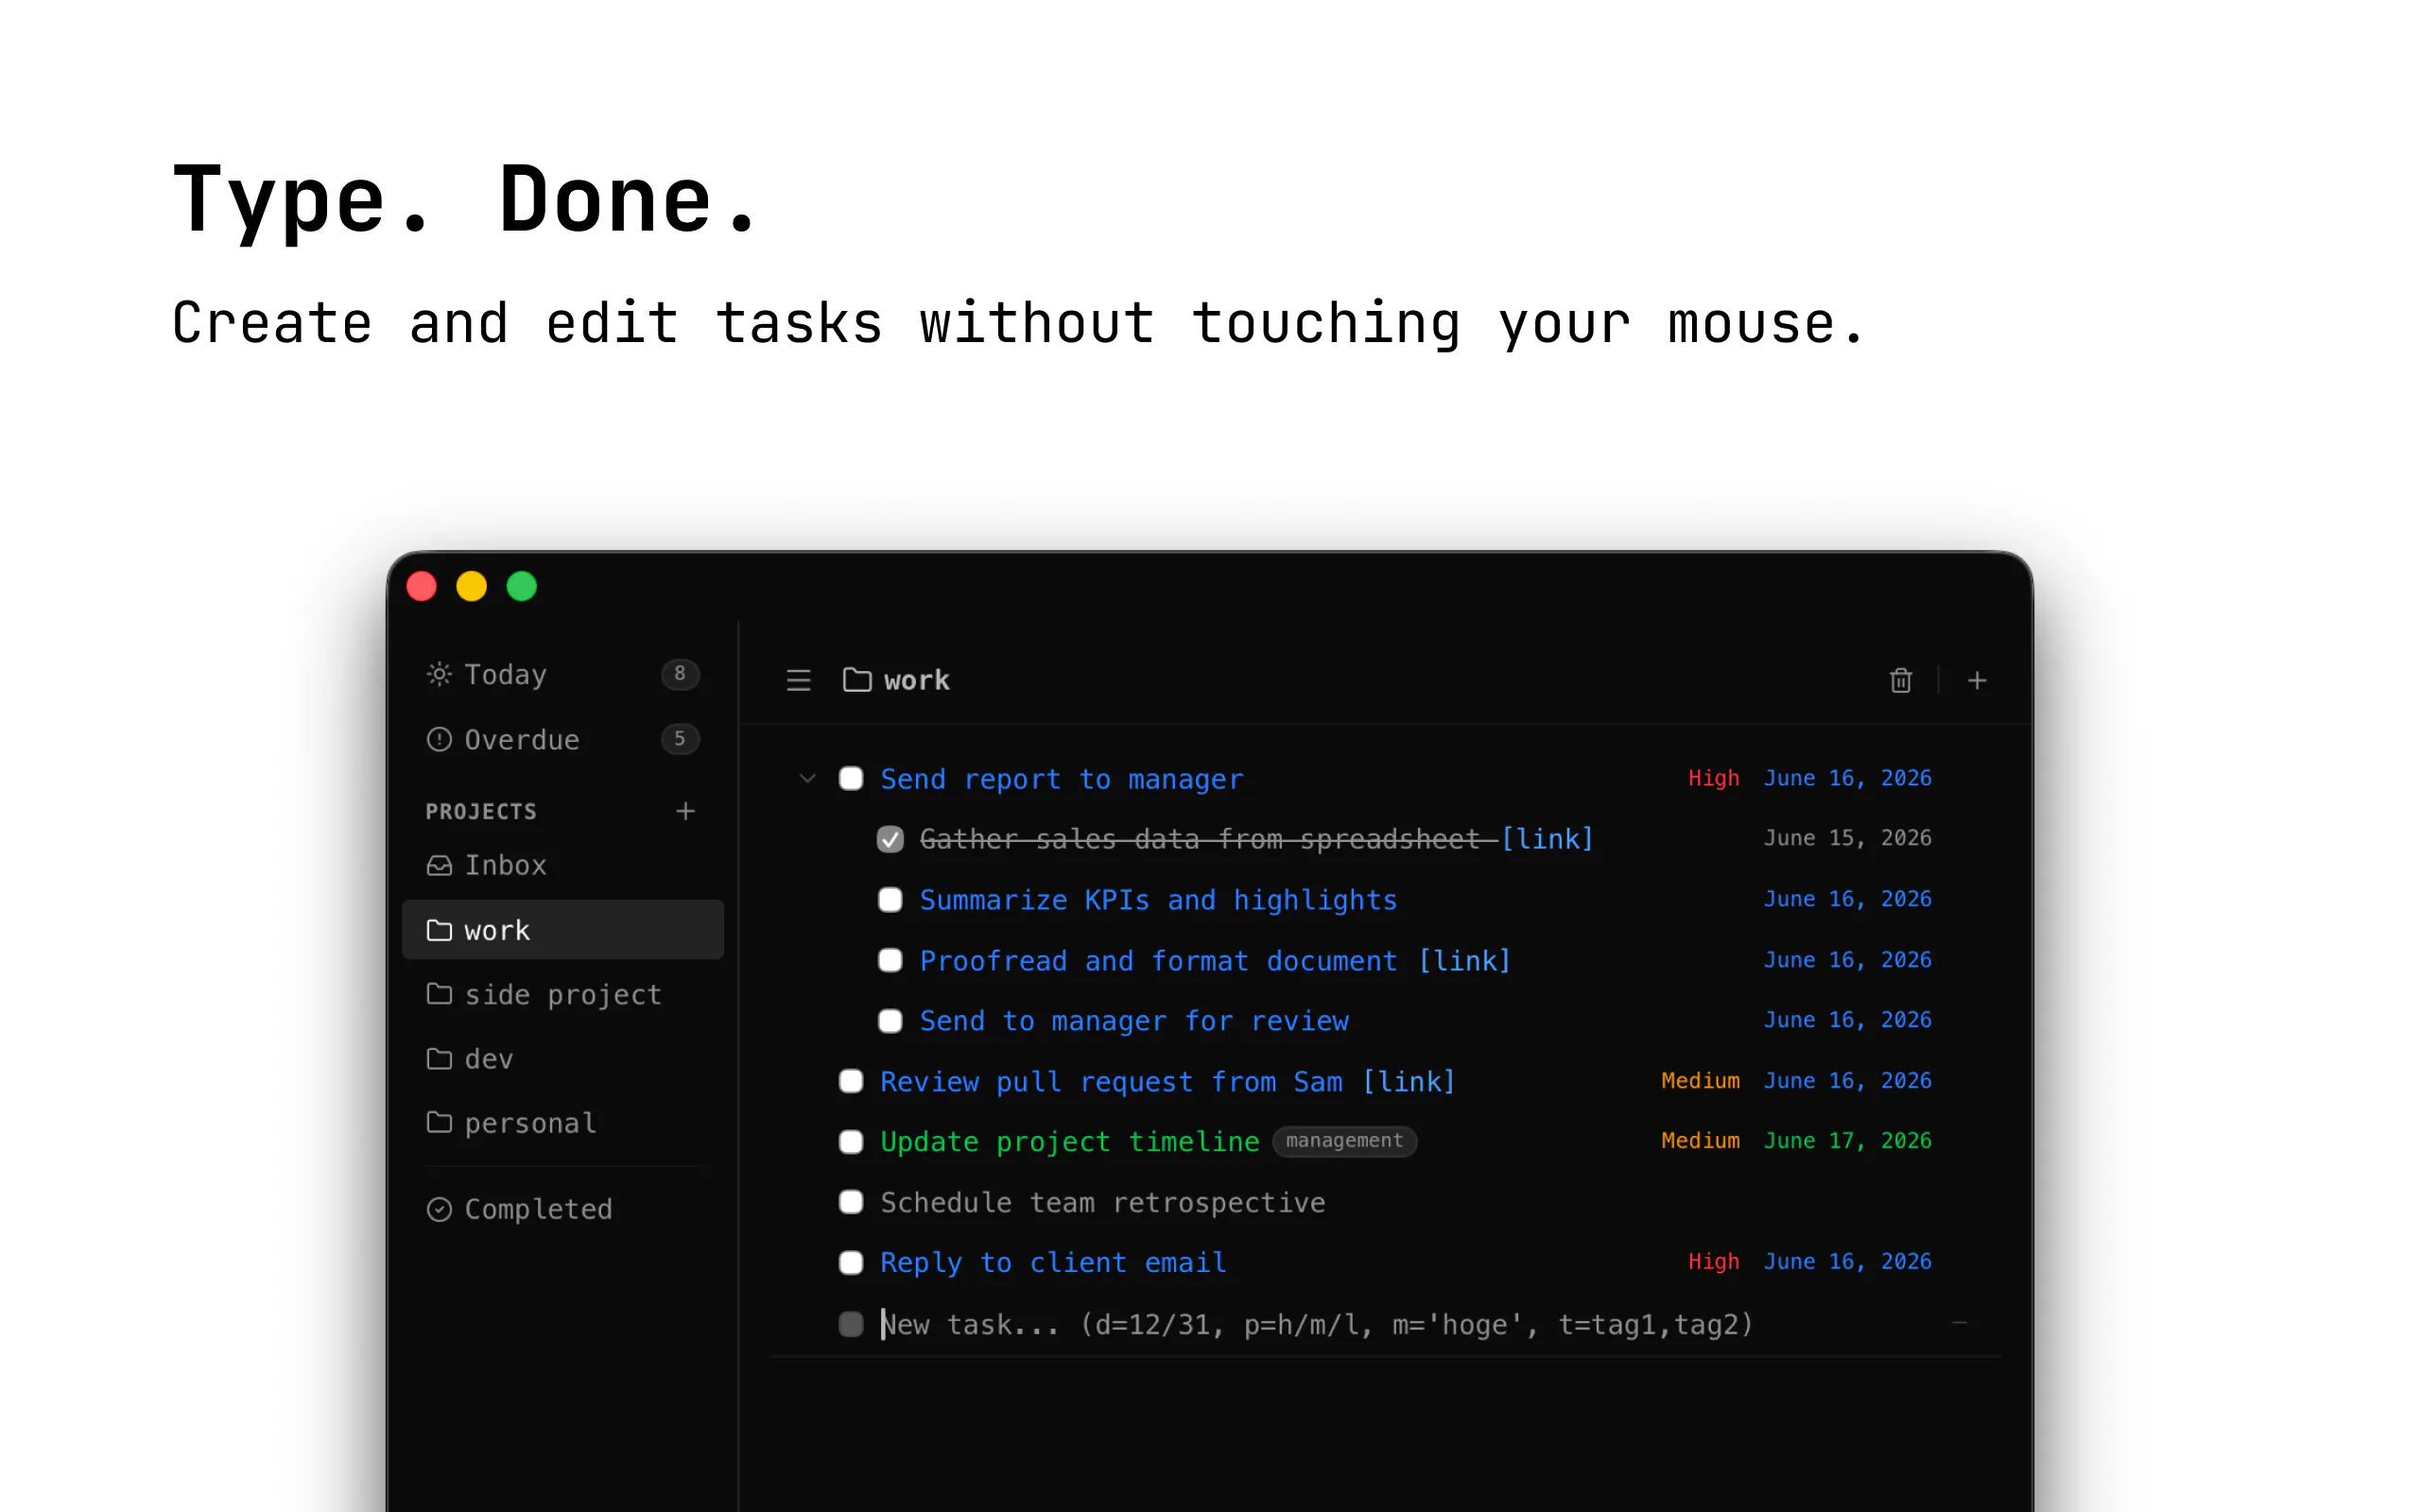
Task: Open [link] in Proofread and format document
Action: coord(1464,960)
